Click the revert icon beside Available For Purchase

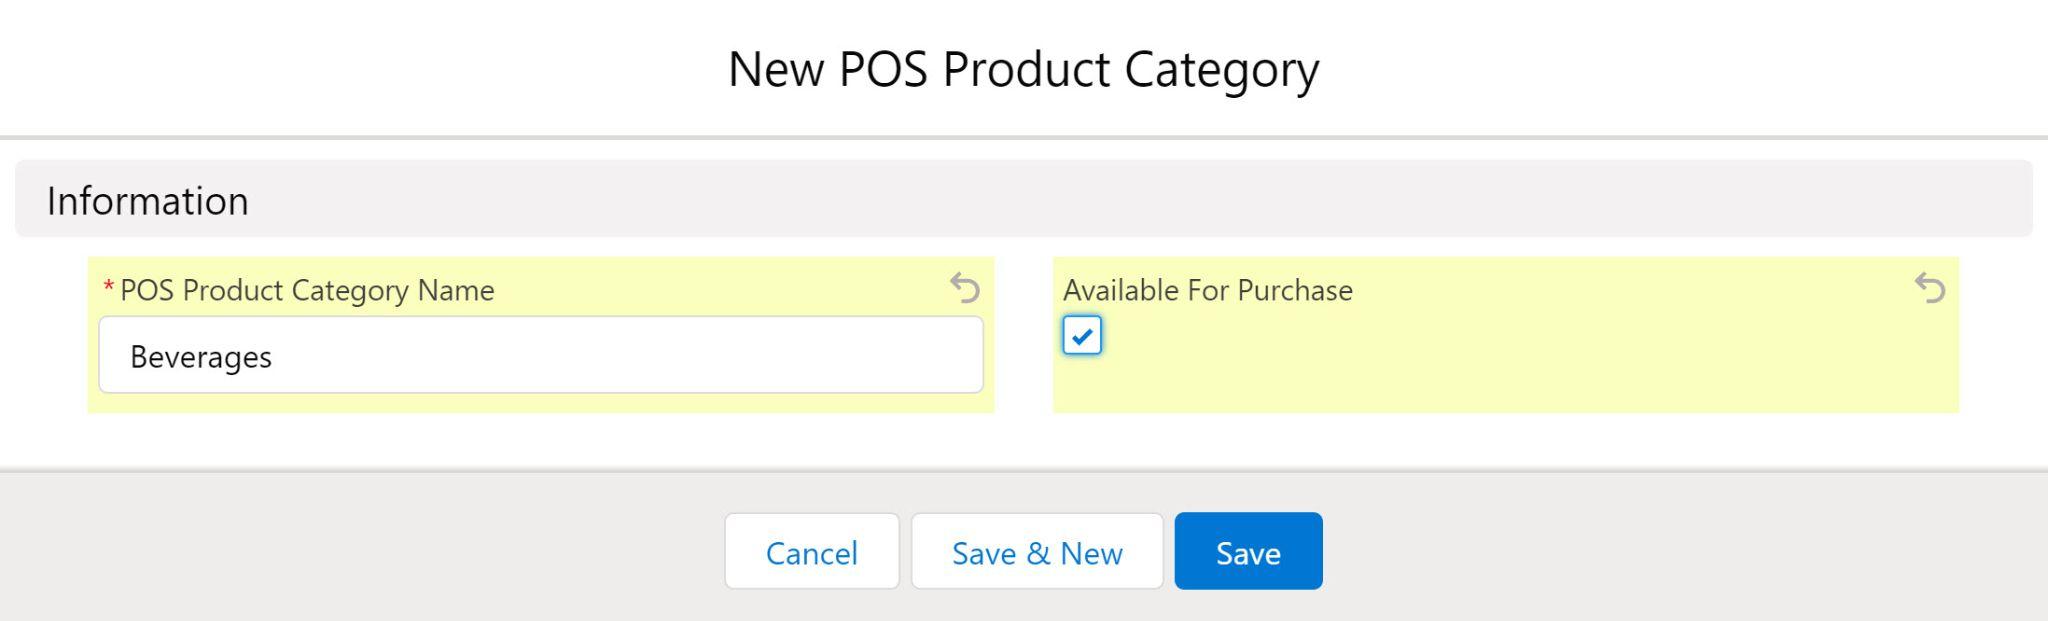1930,289
